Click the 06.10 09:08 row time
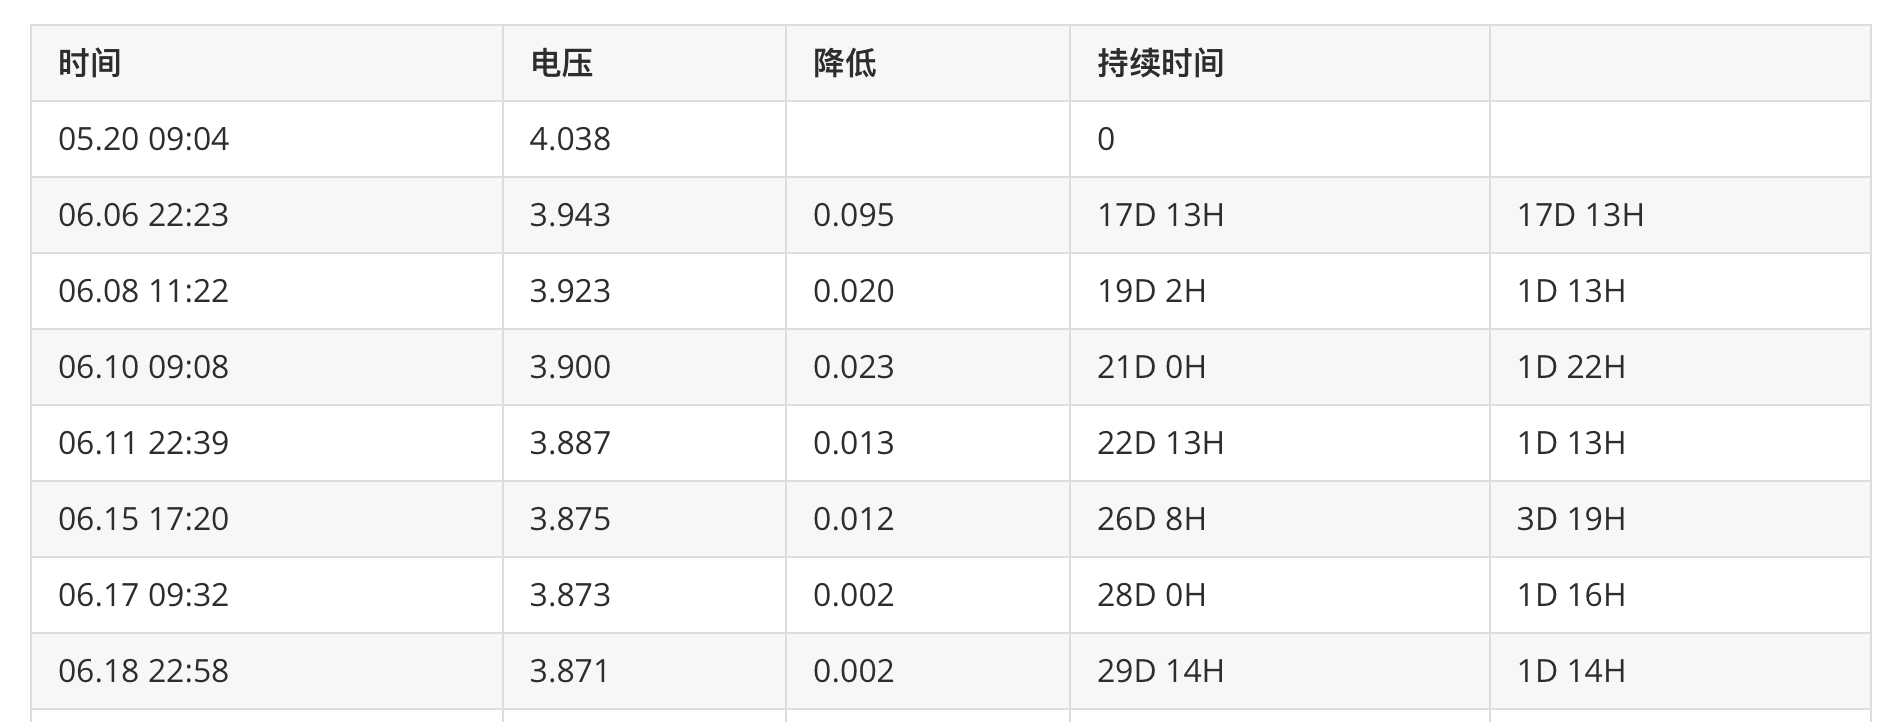The image size is (1896, 722). (x=143, y=367)
